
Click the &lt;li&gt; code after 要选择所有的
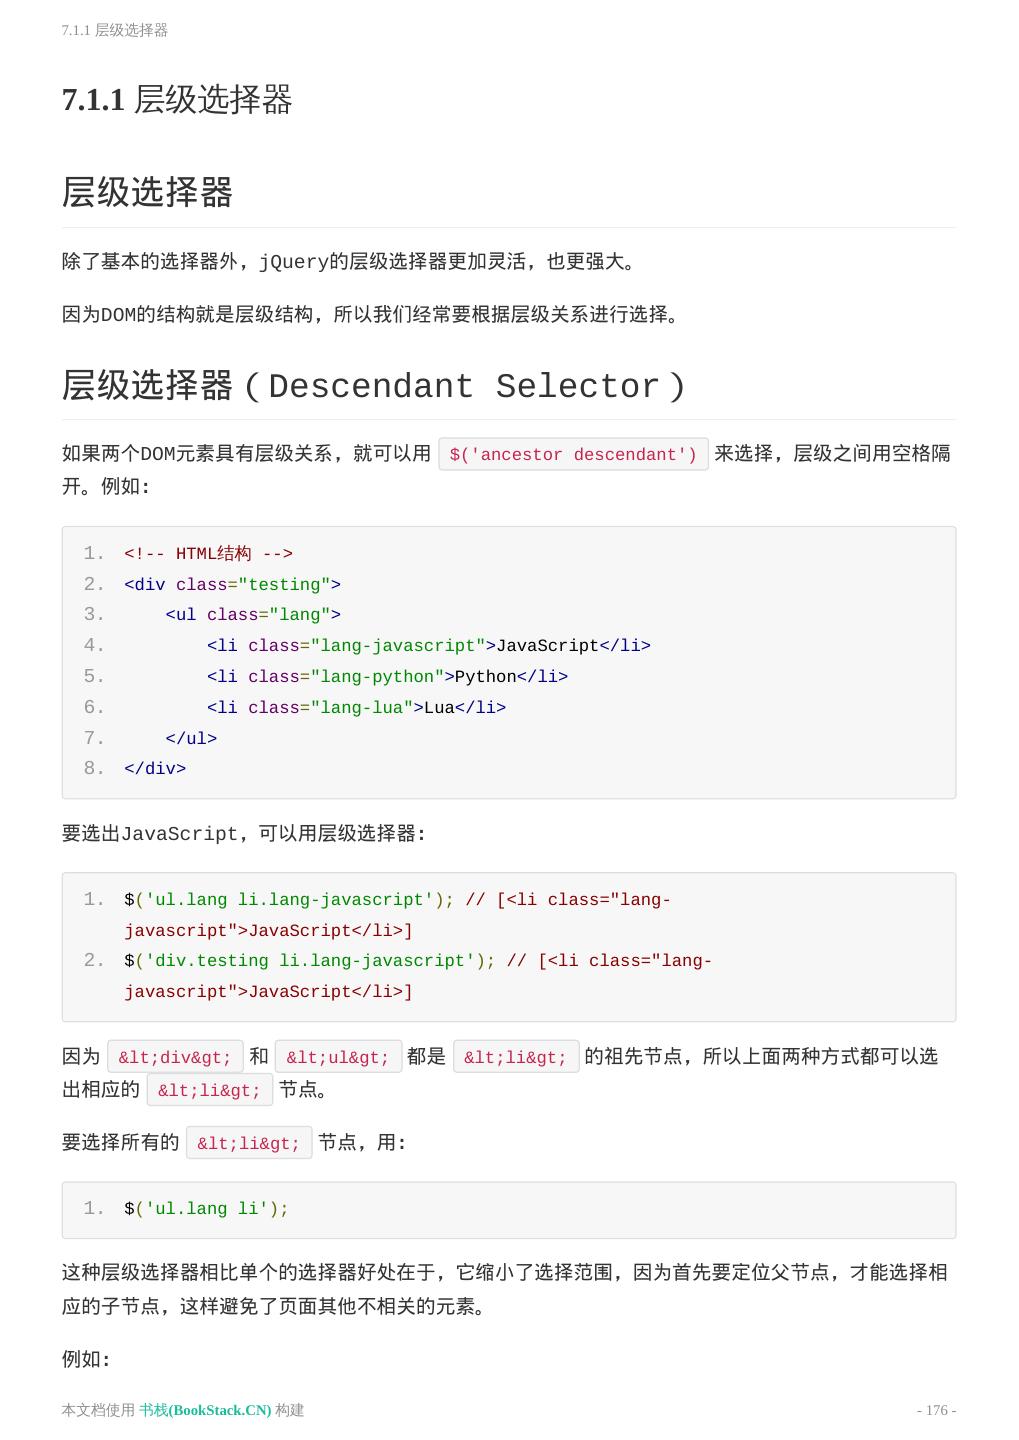point(249,1143)
